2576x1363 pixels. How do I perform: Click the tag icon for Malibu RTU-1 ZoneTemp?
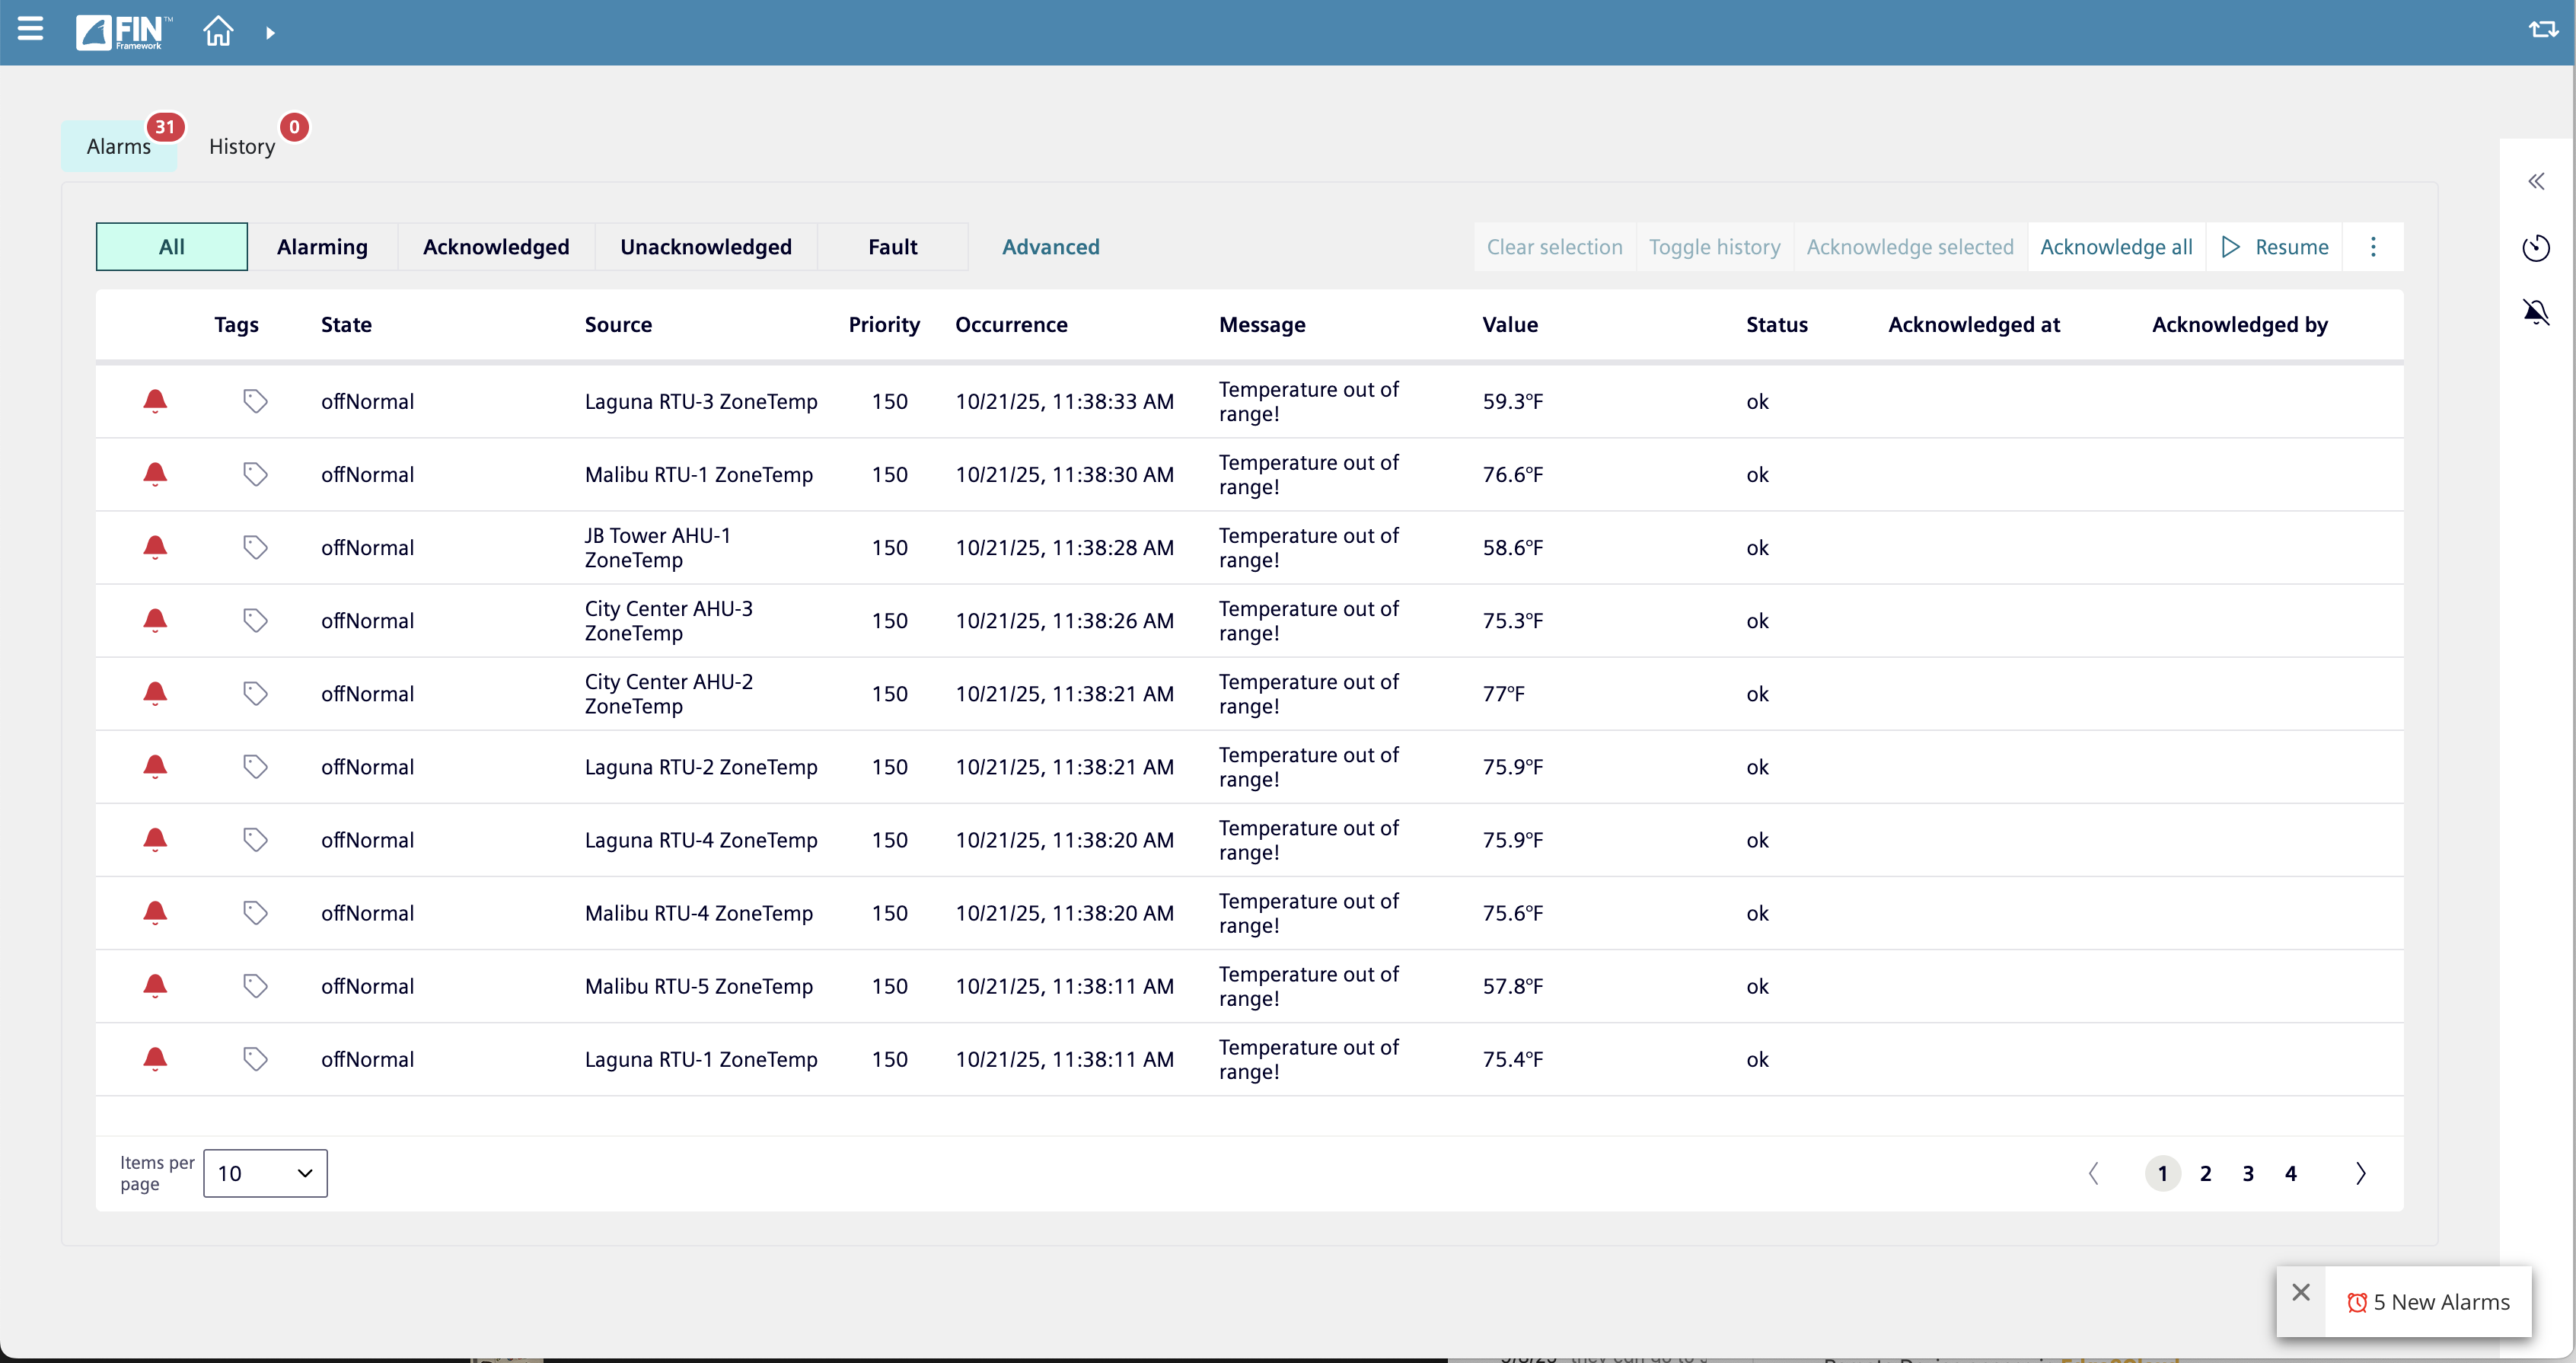(255, 475)
